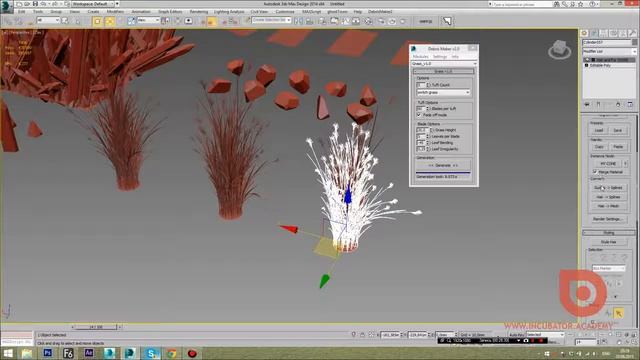This screenshot has width=640, height=360.
Task: Click the yellow rectangular selection region icon
Action: (x=97, y=21)
